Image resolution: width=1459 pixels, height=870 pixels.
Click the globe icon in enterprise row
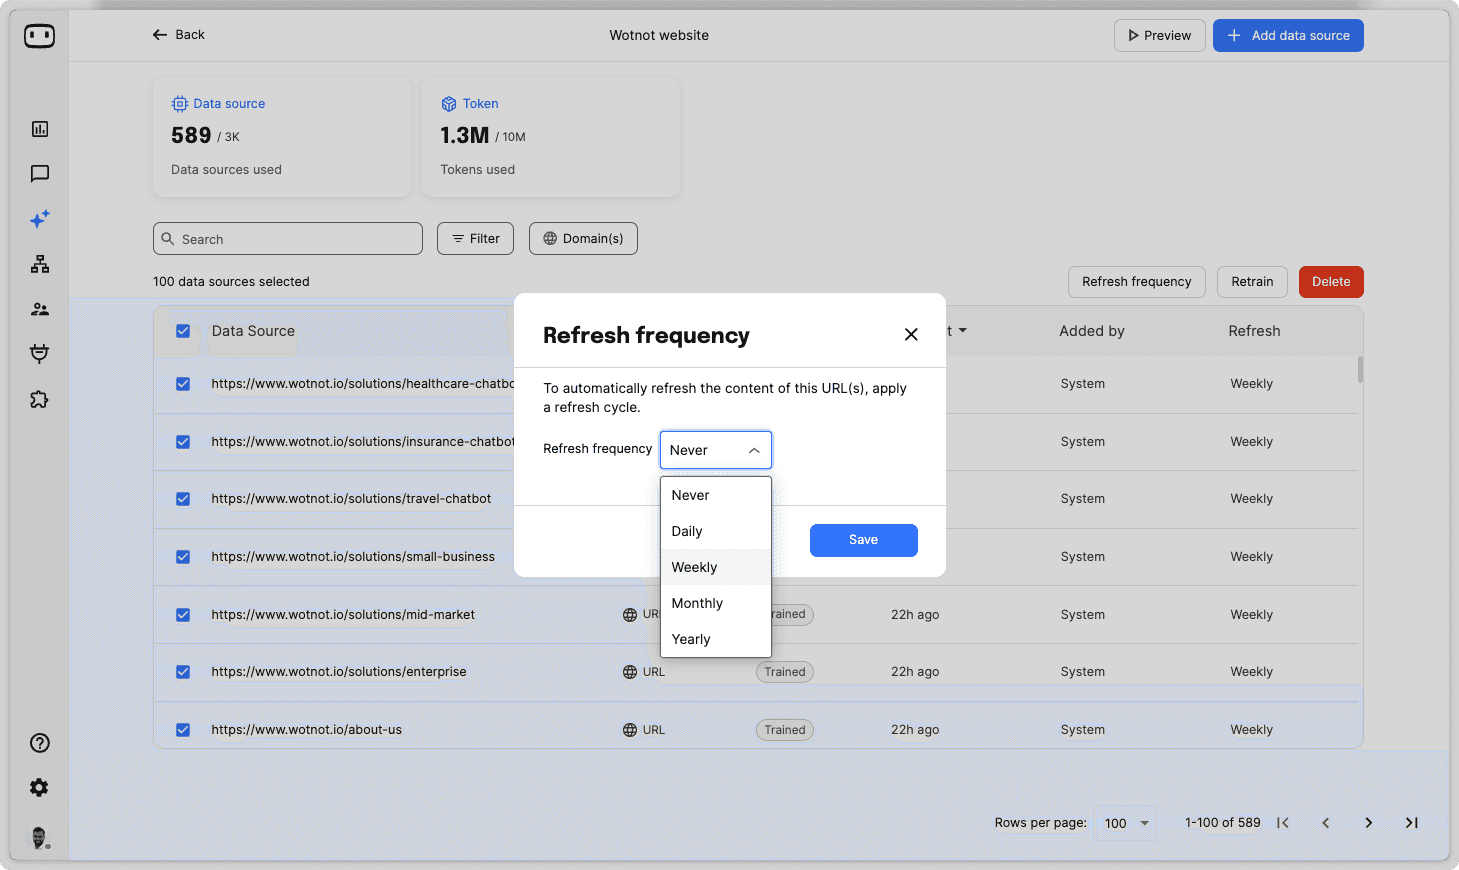(x=630, y=672)
